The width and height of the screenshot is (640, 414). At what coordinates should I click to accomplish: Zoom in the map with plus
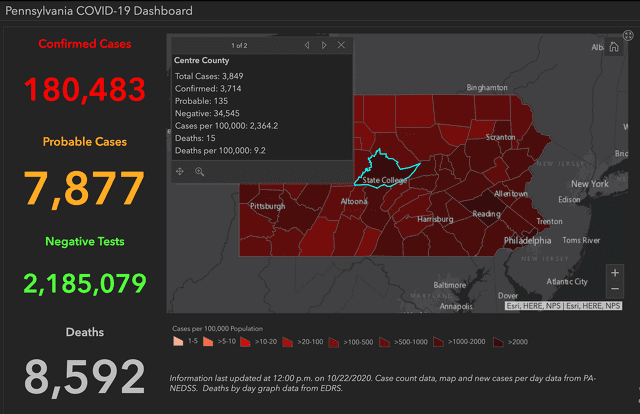[x=615, y=272]
